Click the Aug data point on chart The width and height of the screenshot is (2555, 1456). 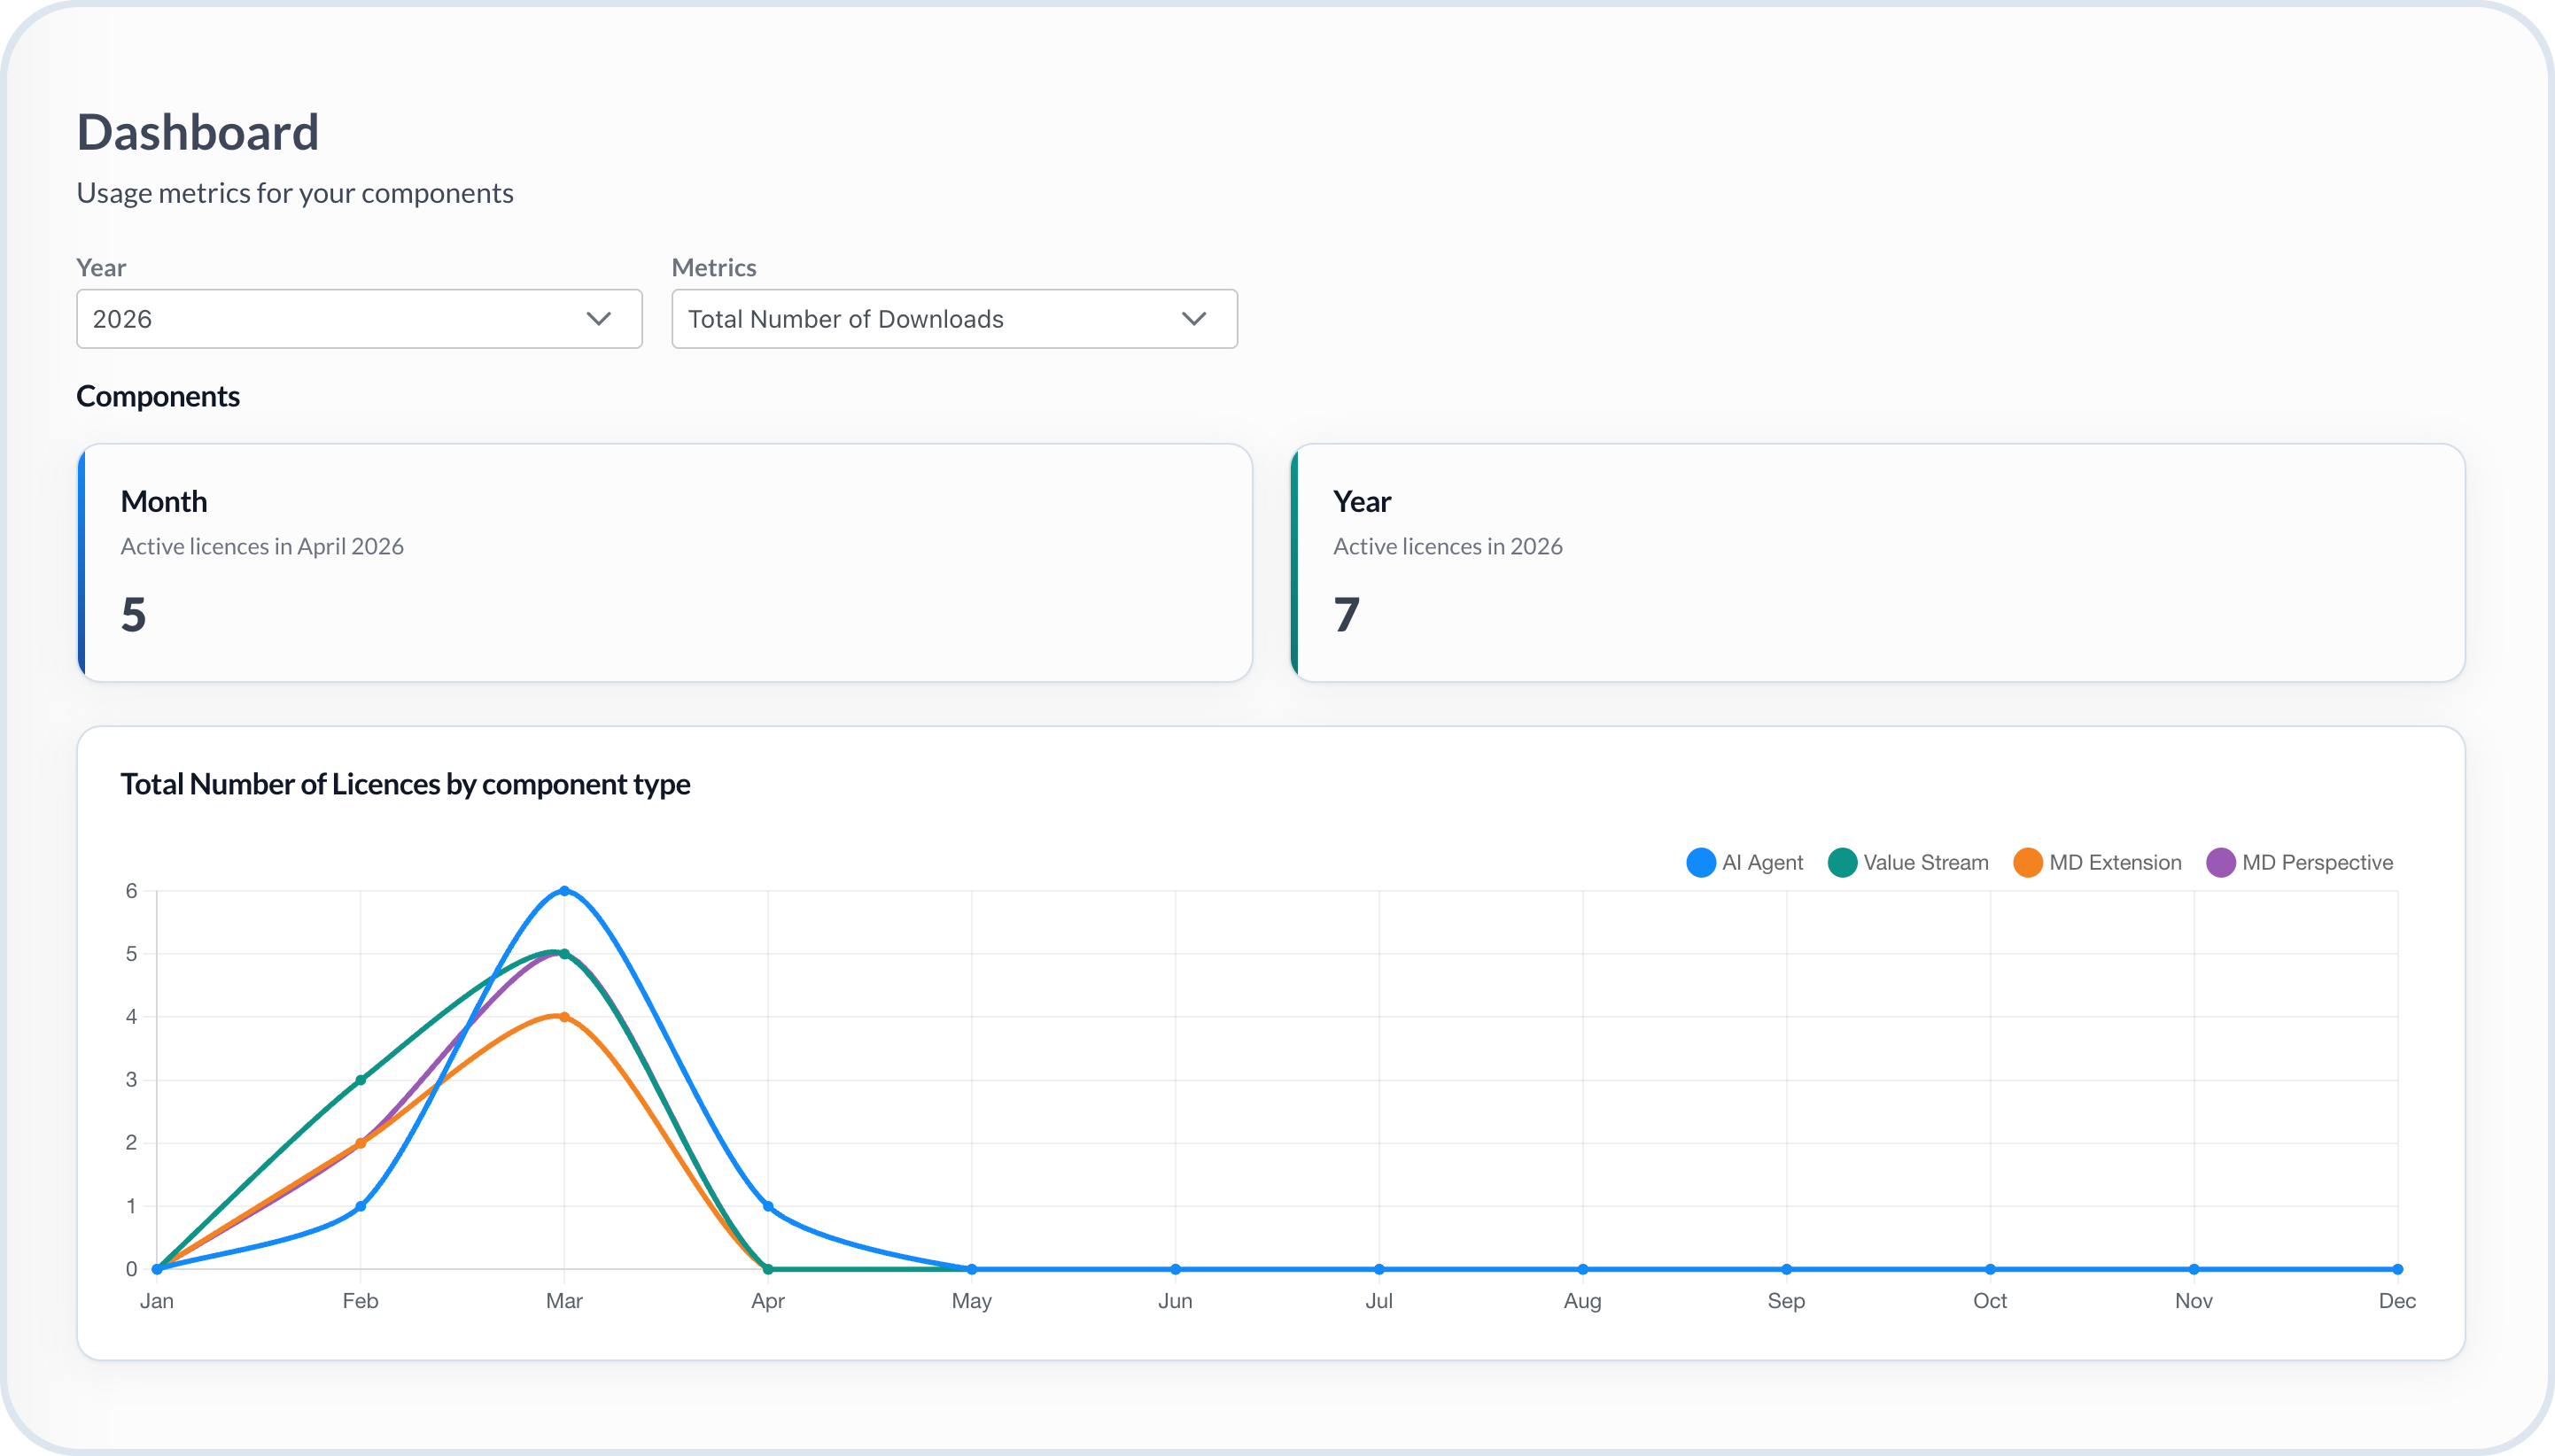point(1582,1269)
